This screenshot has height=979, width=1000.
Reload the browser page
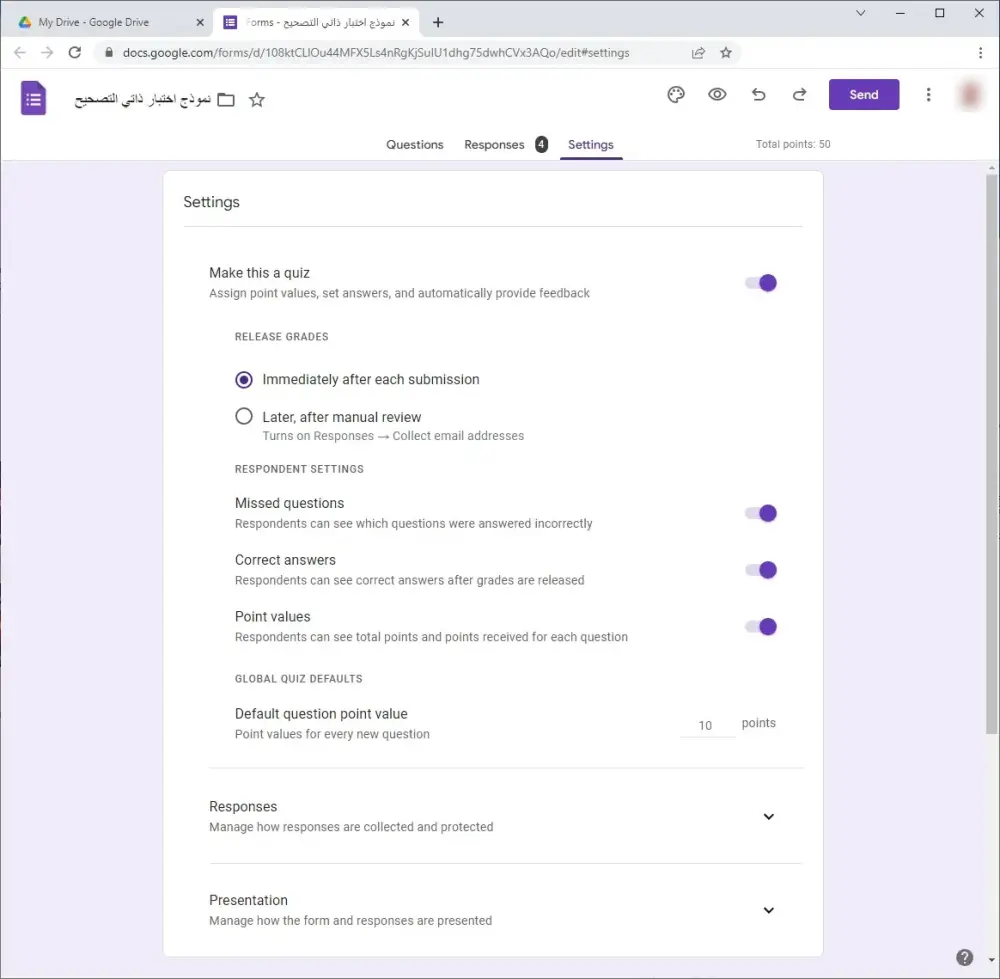tap(75, 52)
